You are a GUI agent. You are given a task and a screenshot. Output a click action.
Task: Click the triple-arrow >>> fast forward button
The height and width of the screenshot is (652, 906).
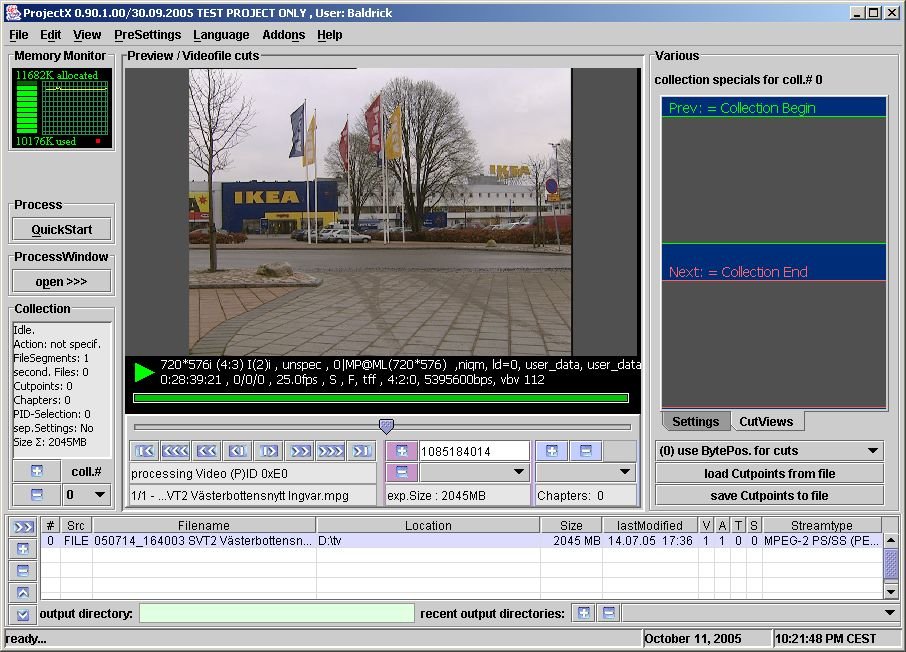331,451
